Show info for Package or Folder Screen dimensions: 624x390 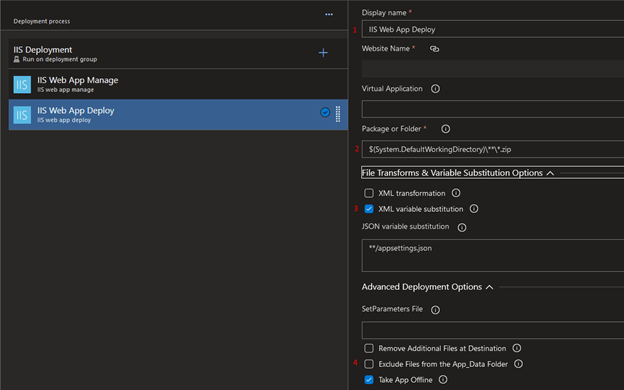[446, 129]
